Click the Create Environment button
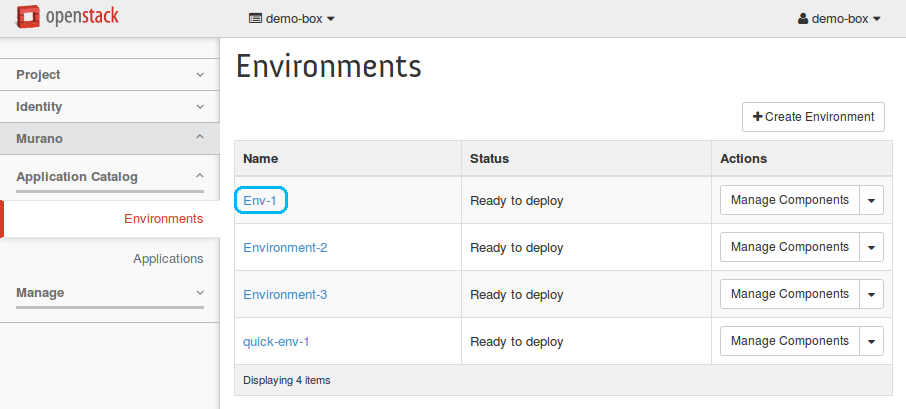906x409 pixels. (x=813, y=117)
